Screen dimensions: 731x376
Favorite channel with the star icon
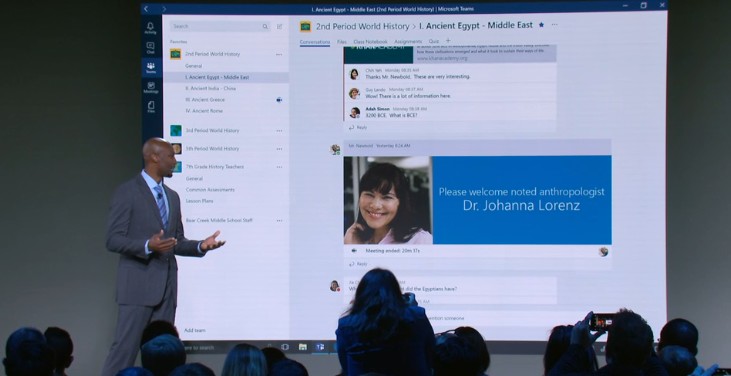pyautogui.click(x=541, y=25)
